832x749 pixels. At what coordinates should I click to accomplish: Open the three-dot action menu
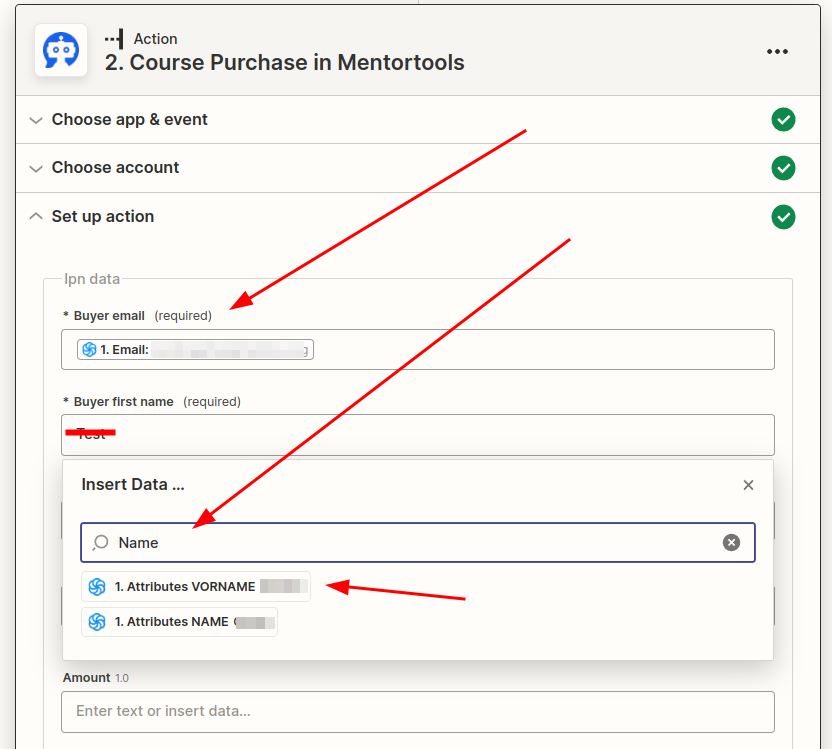777,51
